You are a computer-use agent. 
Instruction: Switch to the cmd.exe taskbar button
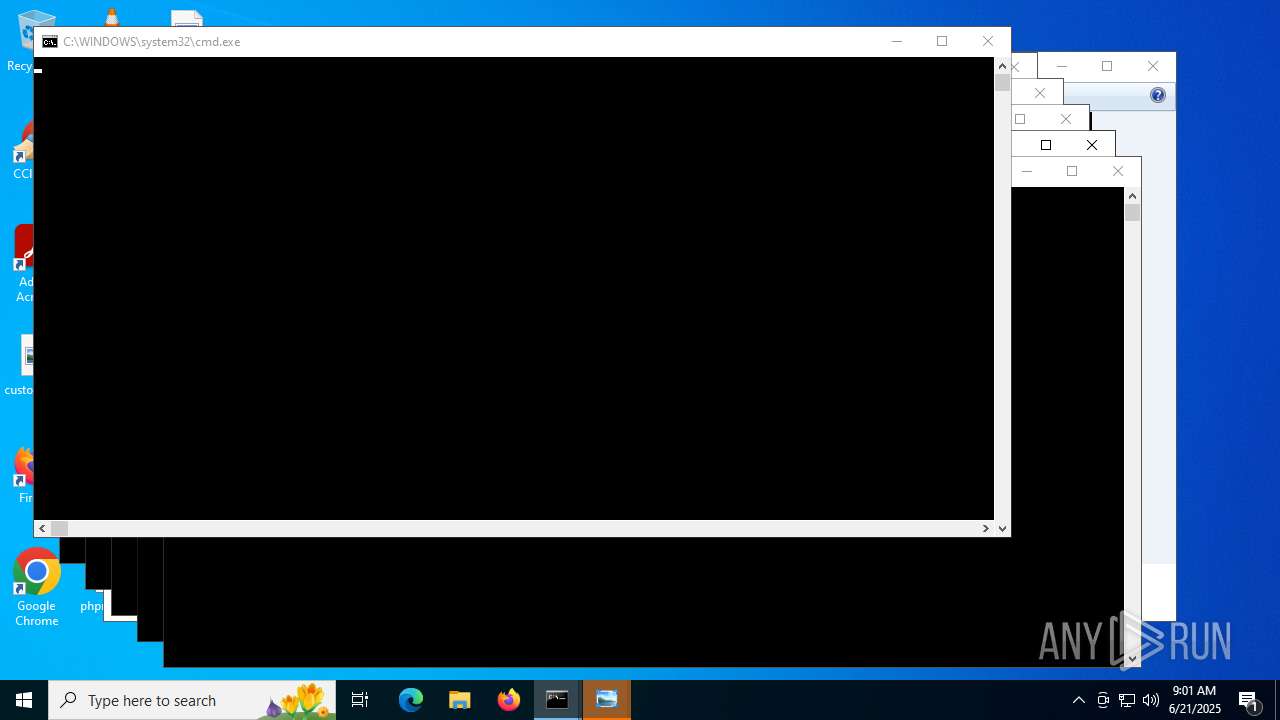558,700
